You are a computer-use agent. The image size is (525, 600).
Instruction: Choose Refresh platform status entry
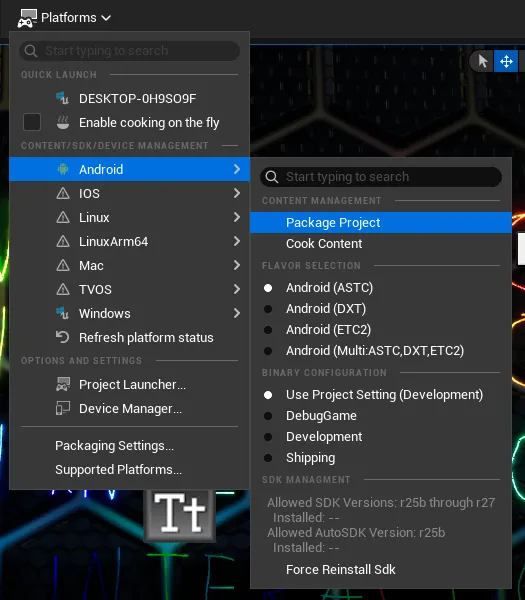click(129, 338)
